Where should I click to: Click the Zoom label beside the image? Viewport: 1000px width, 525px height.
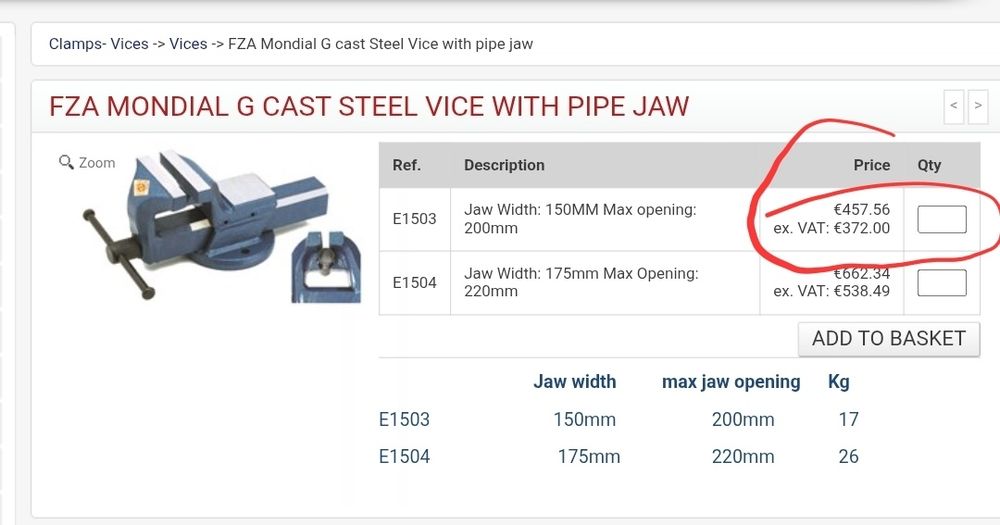tap(97, 163)
